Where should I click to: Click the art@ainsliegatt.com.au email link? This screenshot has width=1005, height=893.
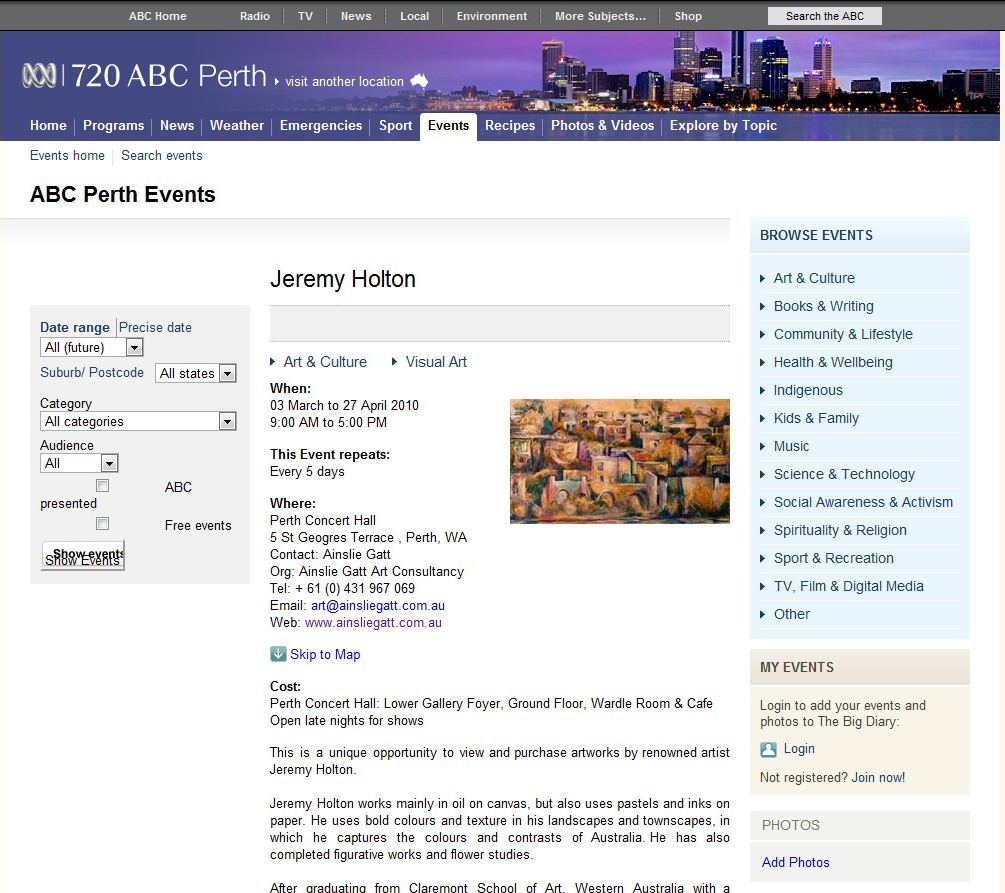[x=378, y=606]
